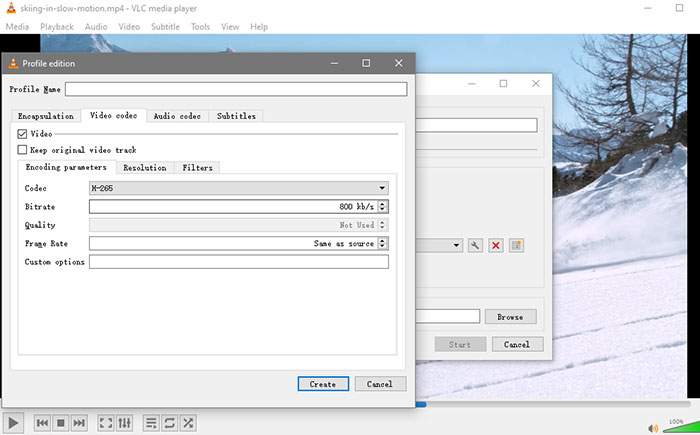This screenshot has height=435, width=700.
Task: Mute audio via speaker icon
Action: (653, 428)
